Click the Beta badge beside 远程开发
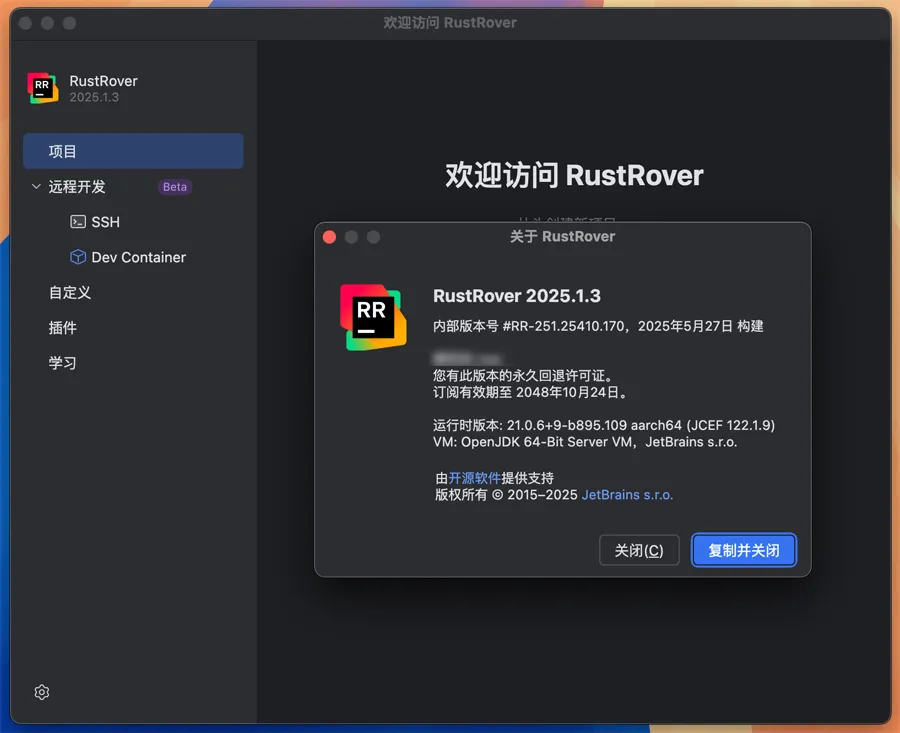The image size is (900, 733). [175, 187]
